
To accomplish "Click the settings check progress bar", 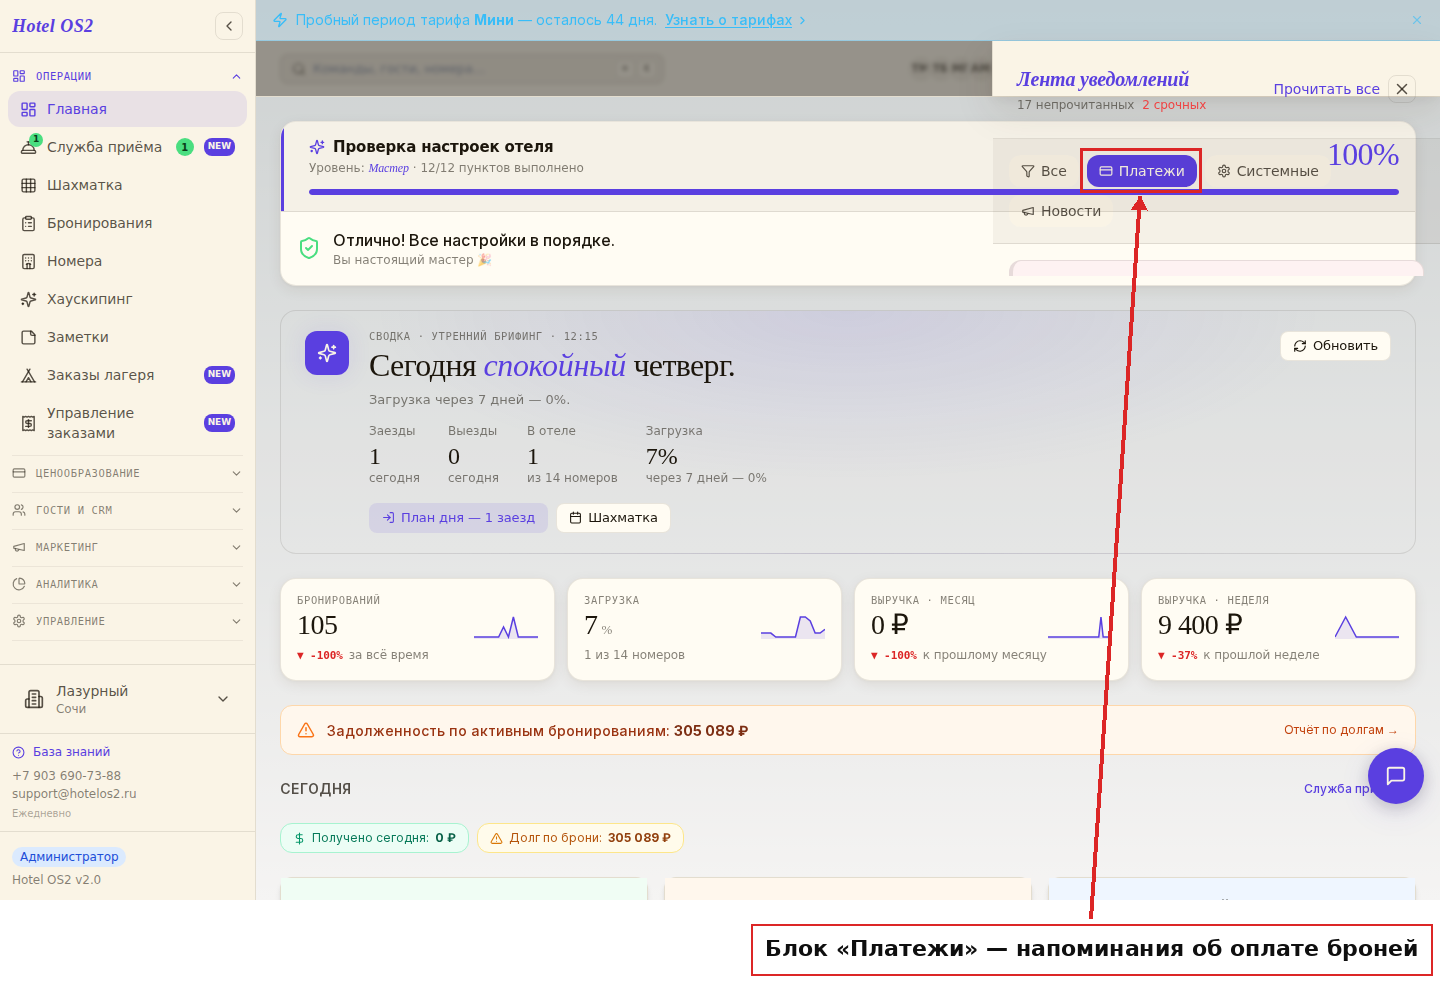I will point(854,192).
